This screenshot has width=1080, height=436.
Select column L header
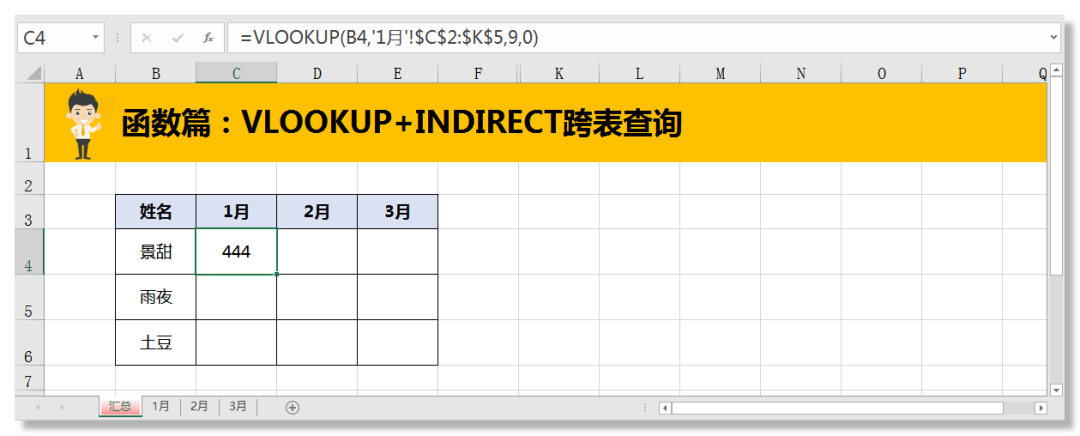[639, 74]
